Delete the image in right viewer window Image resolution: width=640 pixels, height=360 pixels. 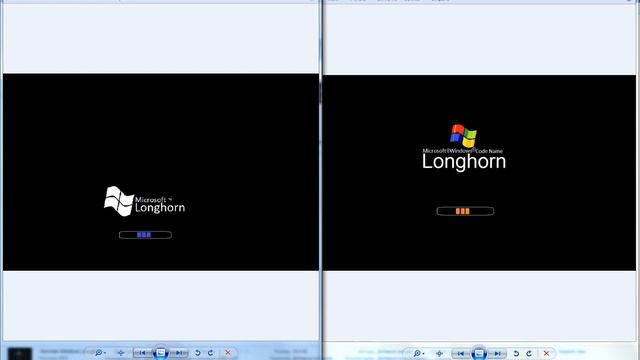pyautogui.click(x=546, y=353)
